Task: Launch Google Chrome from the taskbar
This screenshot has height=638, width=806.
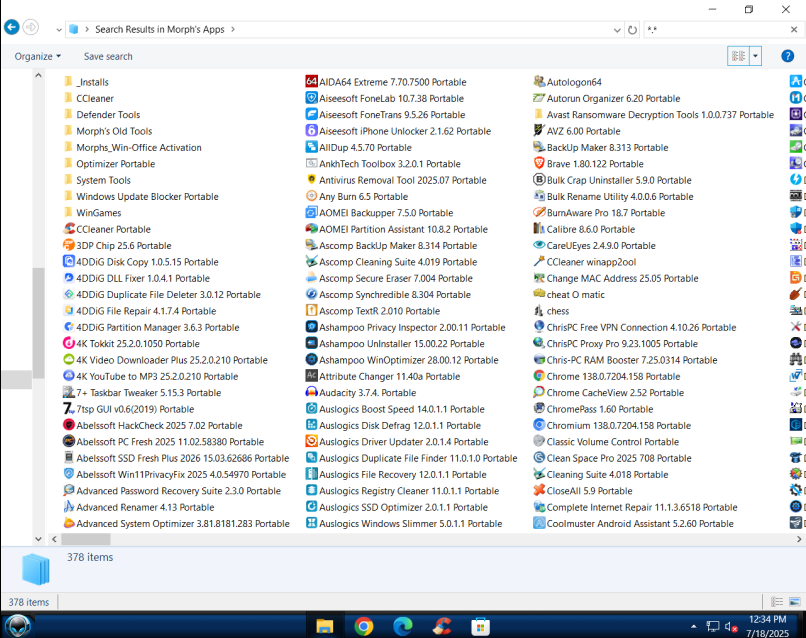Action: 364,626
